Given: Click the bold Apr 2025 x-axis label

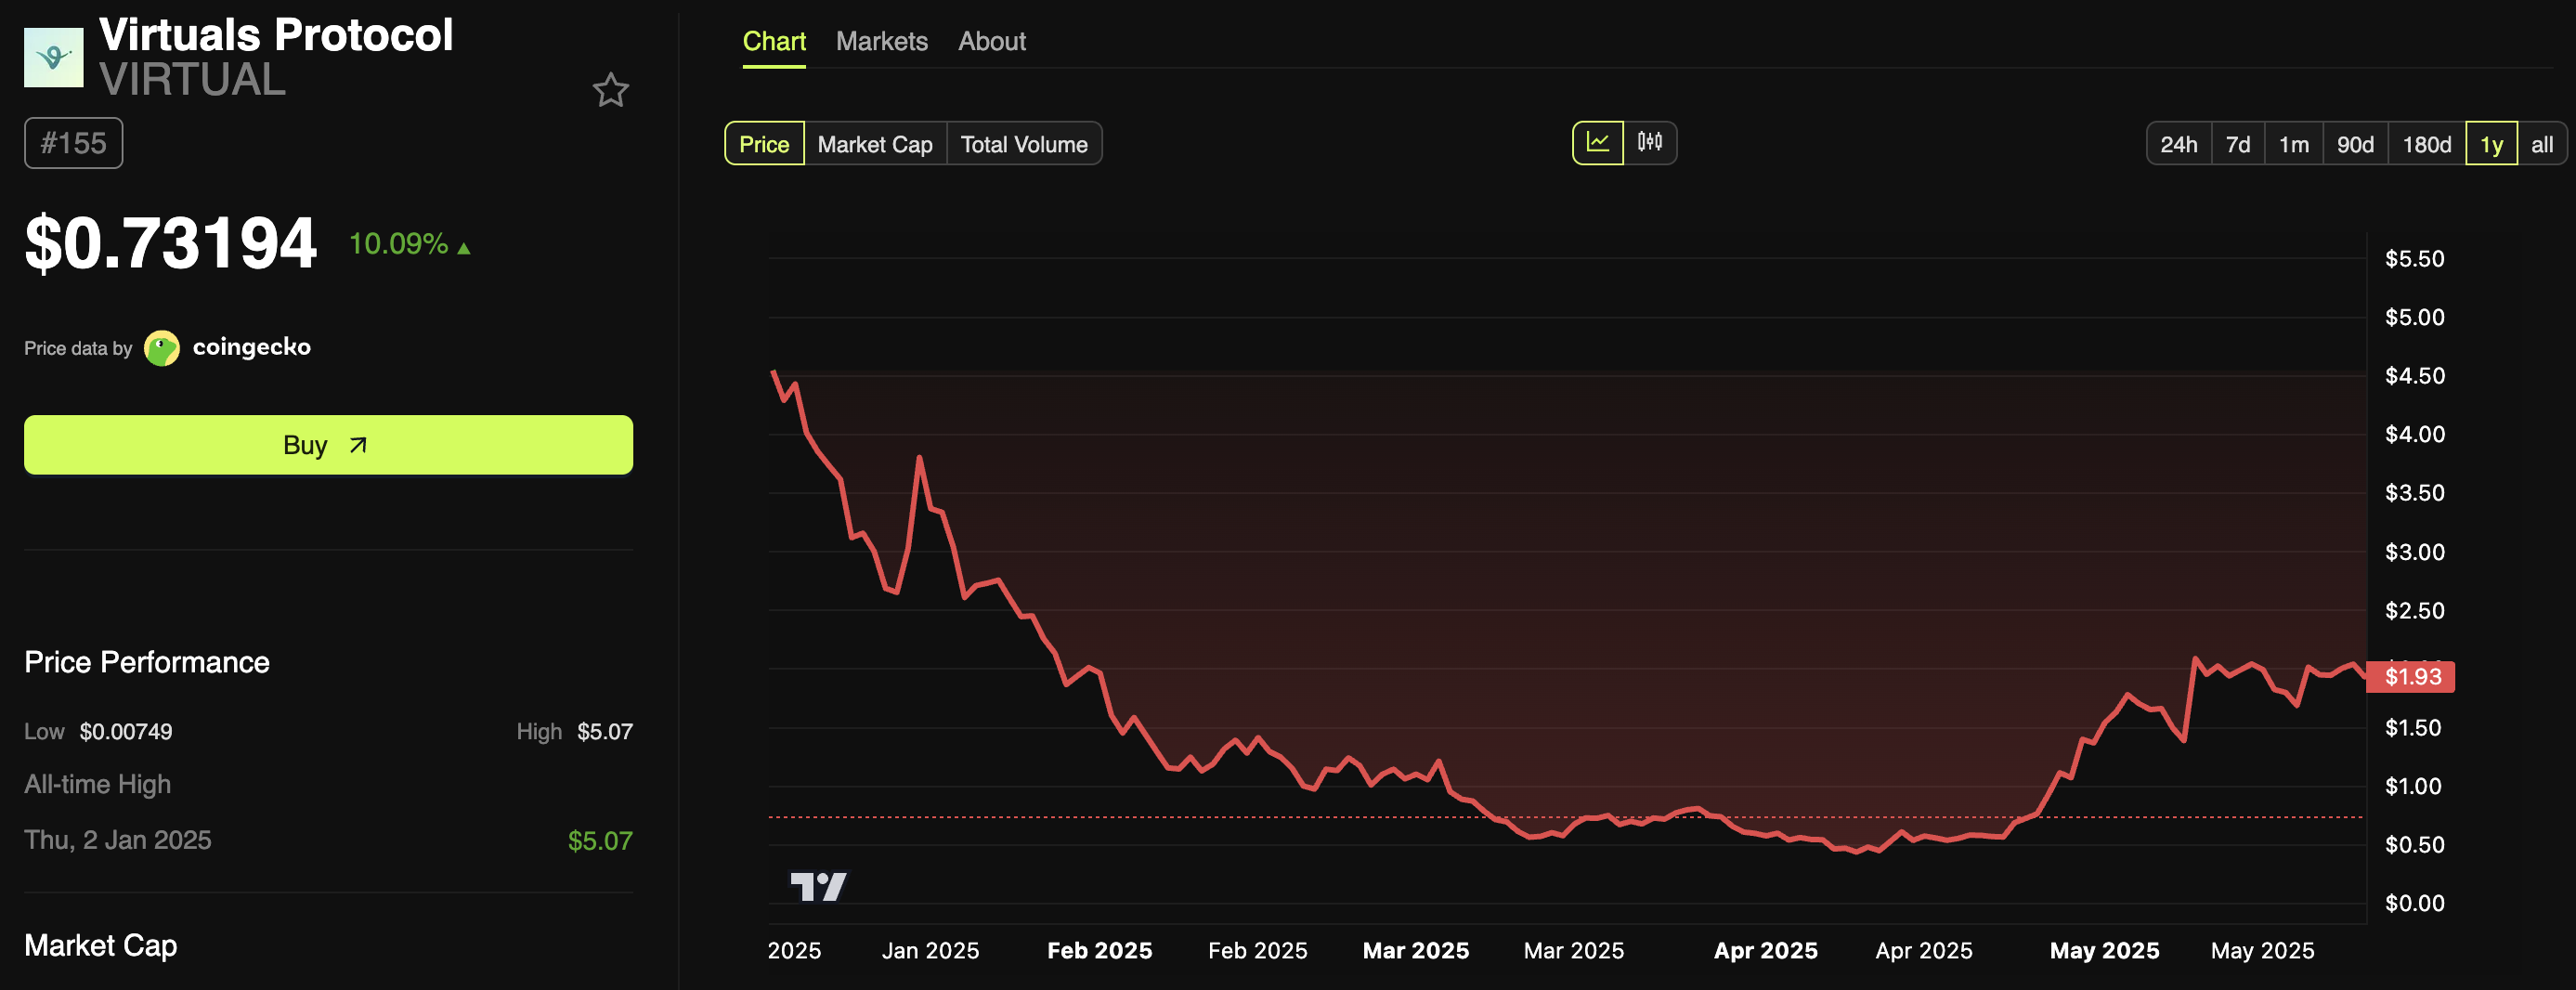Looking at the screenshot, I should click(x=1766, y=951).
